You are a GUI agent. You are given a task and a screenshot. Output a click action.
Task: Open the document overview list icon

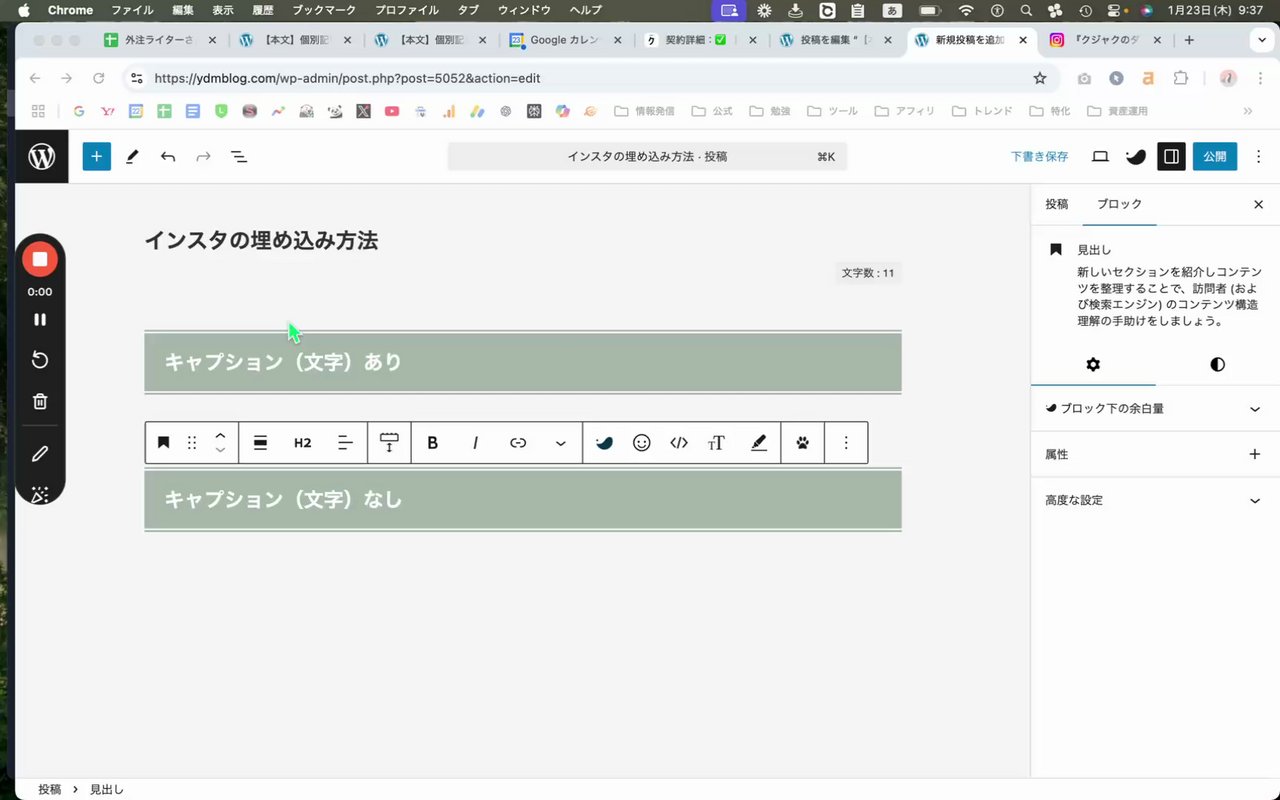(239, 157)
